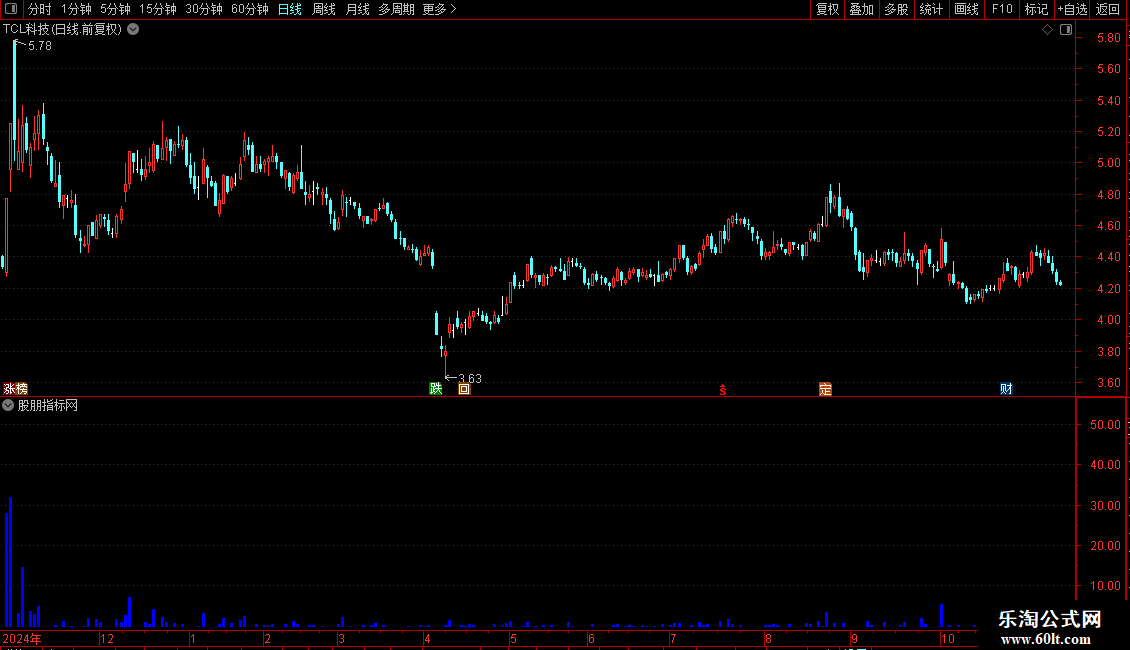Open 多周期 multi-period view
The width and height of the screenshot is (1130, 650).
click(396, 9)
